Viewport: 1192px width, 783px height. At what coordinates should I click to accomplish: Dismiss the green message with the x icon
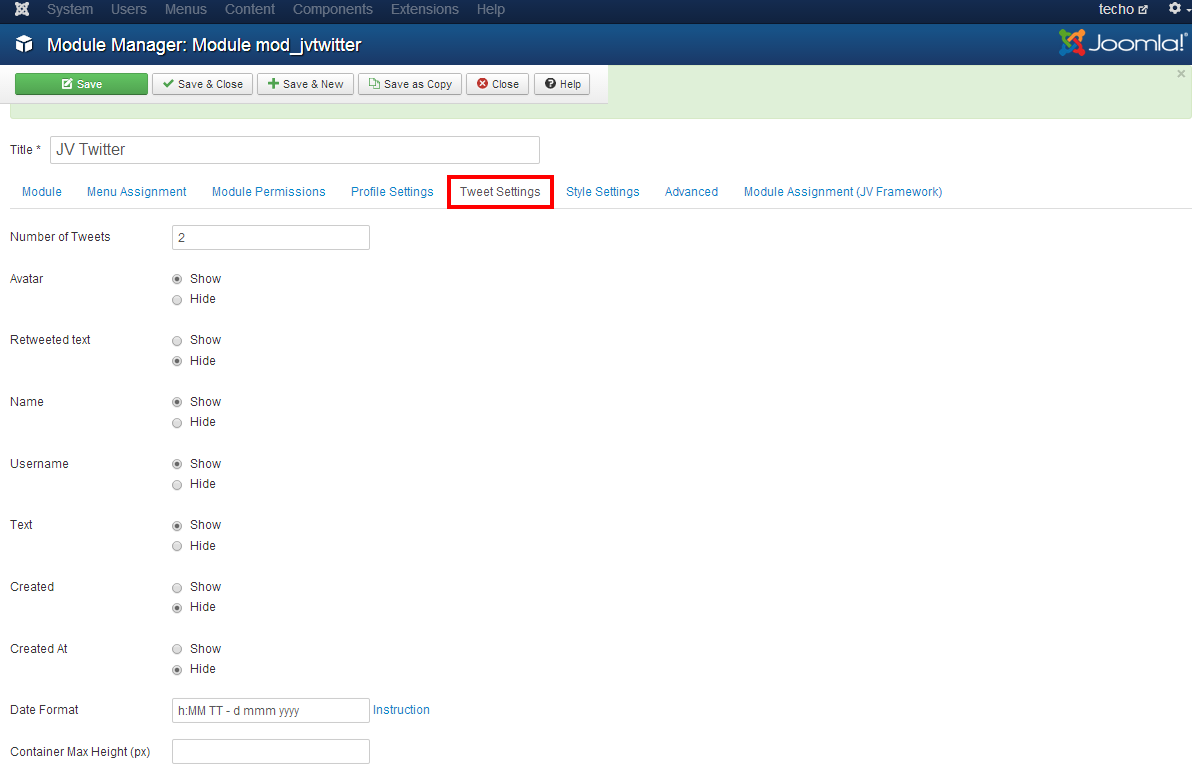pyautogui.click(x=1181, y=74)
